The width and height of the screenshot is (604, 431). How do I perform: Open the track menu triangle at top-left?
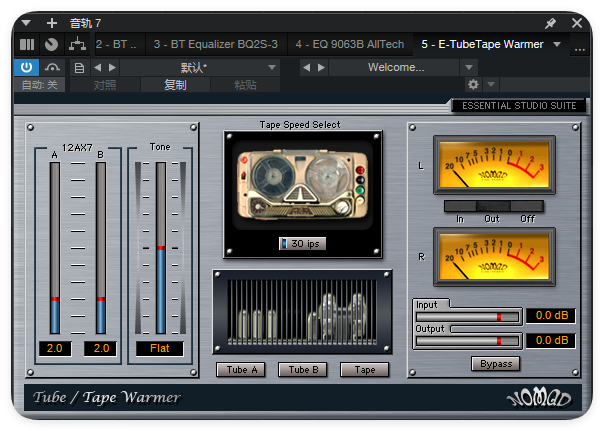[x=26, y=23]
